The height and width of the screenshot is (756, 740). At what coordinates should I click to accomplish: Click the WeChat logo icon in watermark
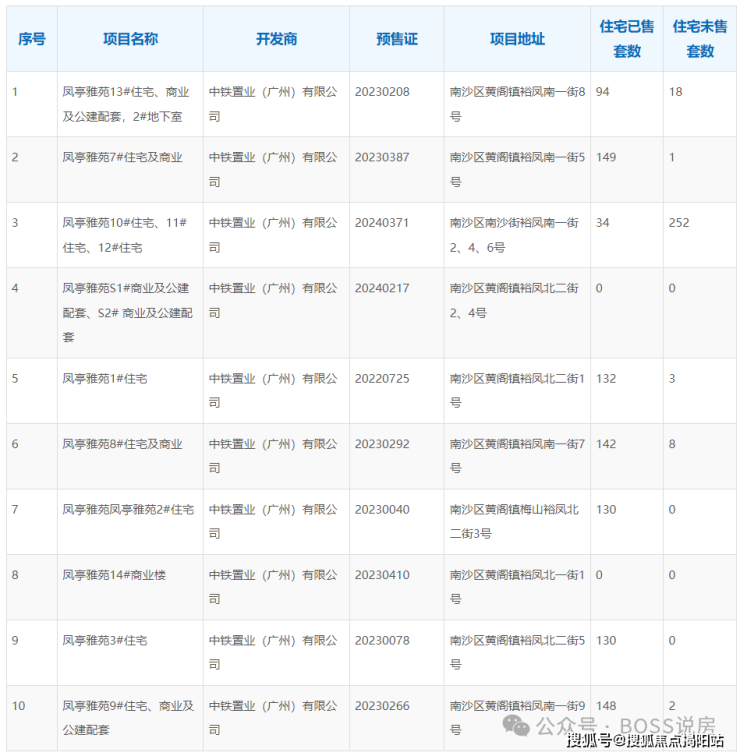tap(516, 726)
